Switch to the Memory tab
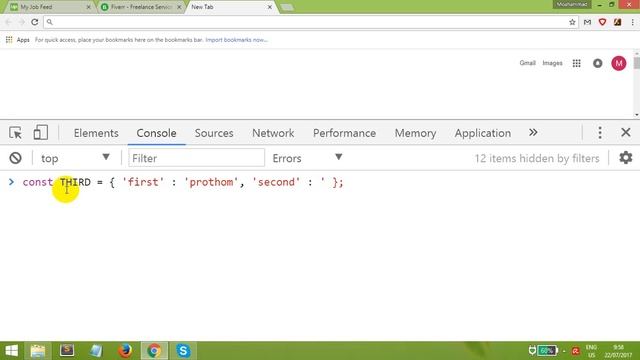This screenshot has height=360, width=640. pyautogui.click(x=415, y=133)
